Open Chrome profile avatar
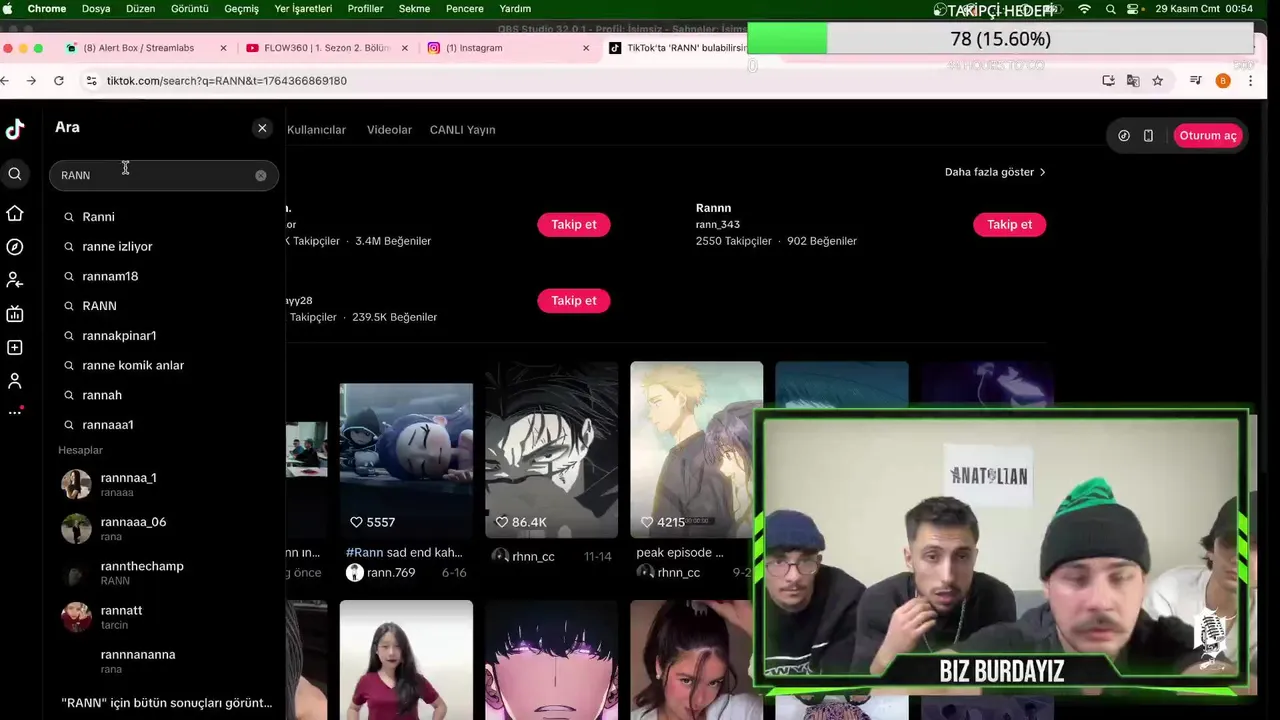This screenshot has width=1280, height=720. [1222, 81]
